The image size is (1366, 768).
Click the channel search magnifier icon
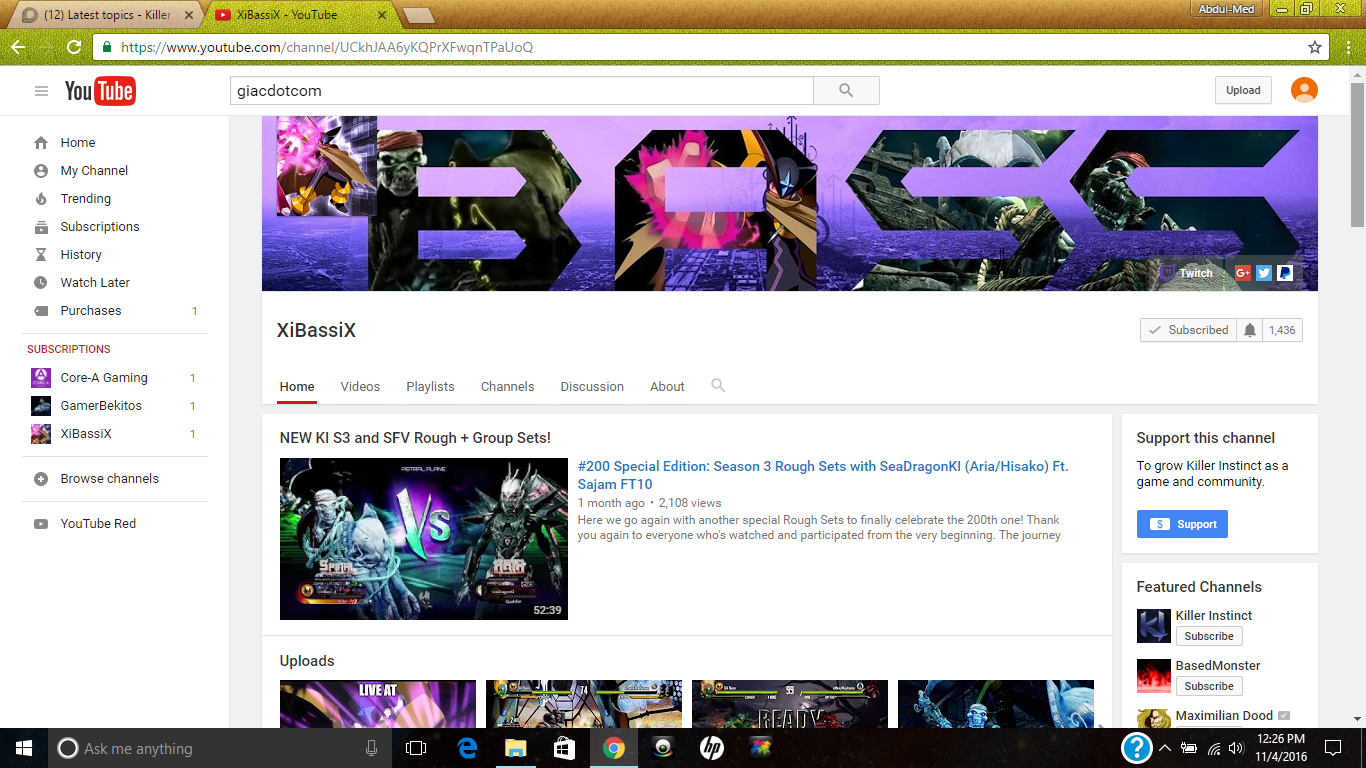718,385
